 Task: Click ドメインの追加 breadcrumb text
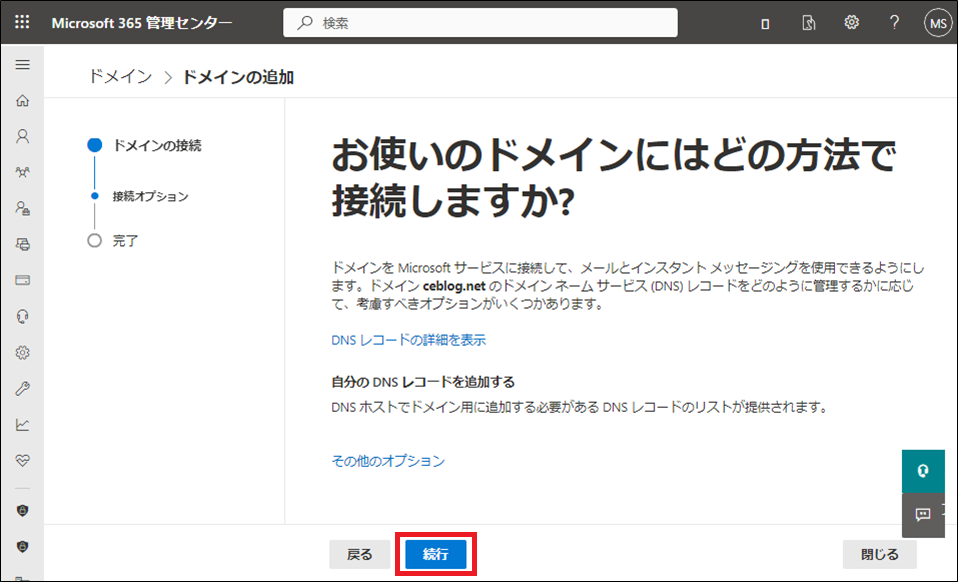[x=238, y=78]
